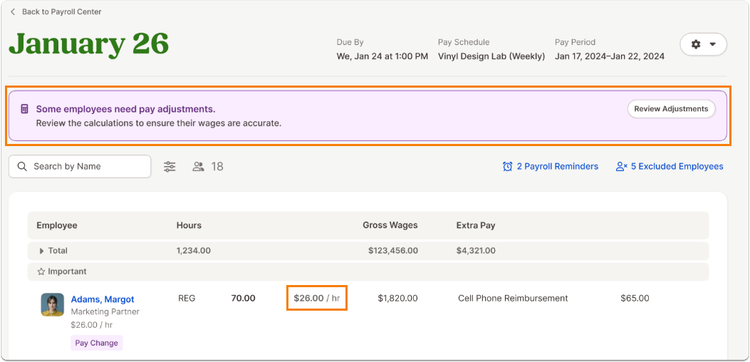Image resolution: width=750 pixels, height=362 pixels.
Task: Click the Employee column header
Action: [x=57, y=225]
